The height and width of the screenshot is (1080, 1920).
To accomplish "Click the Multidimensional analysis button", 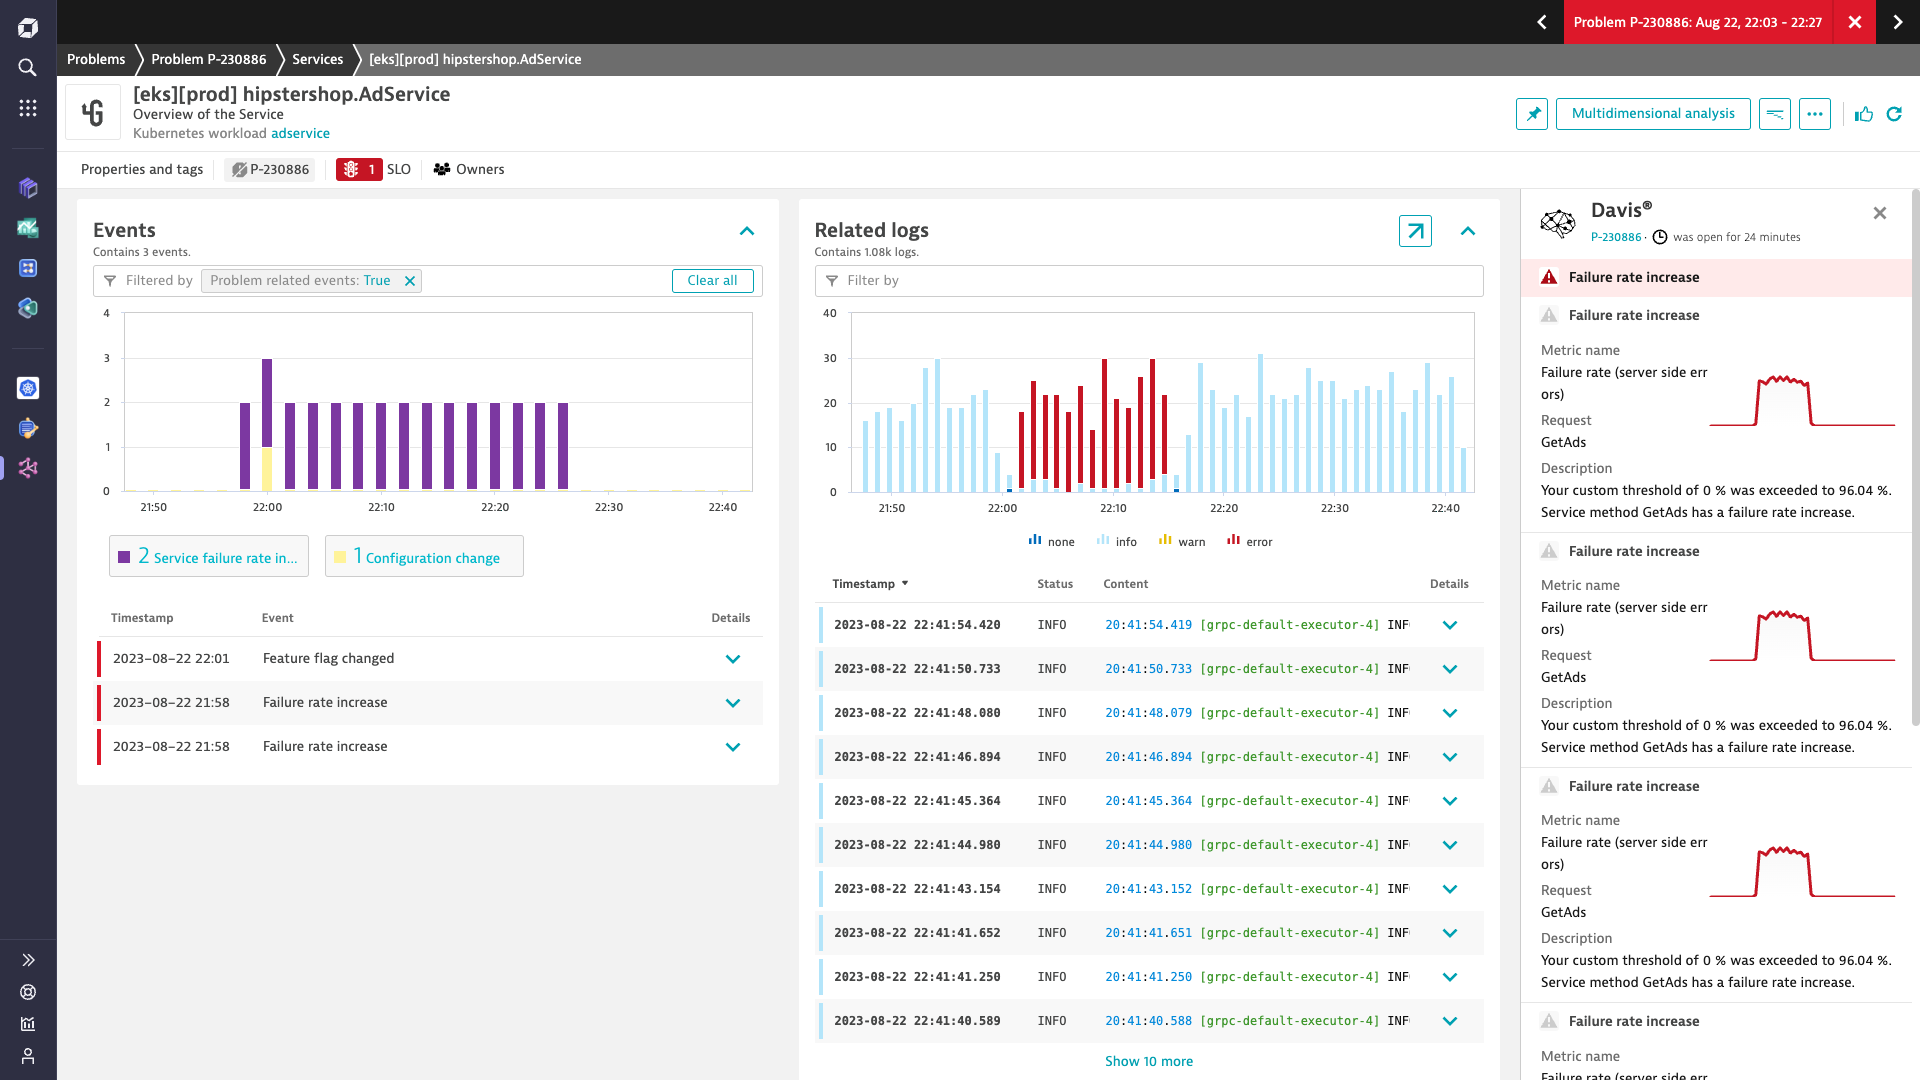I will click(1652, 112).
